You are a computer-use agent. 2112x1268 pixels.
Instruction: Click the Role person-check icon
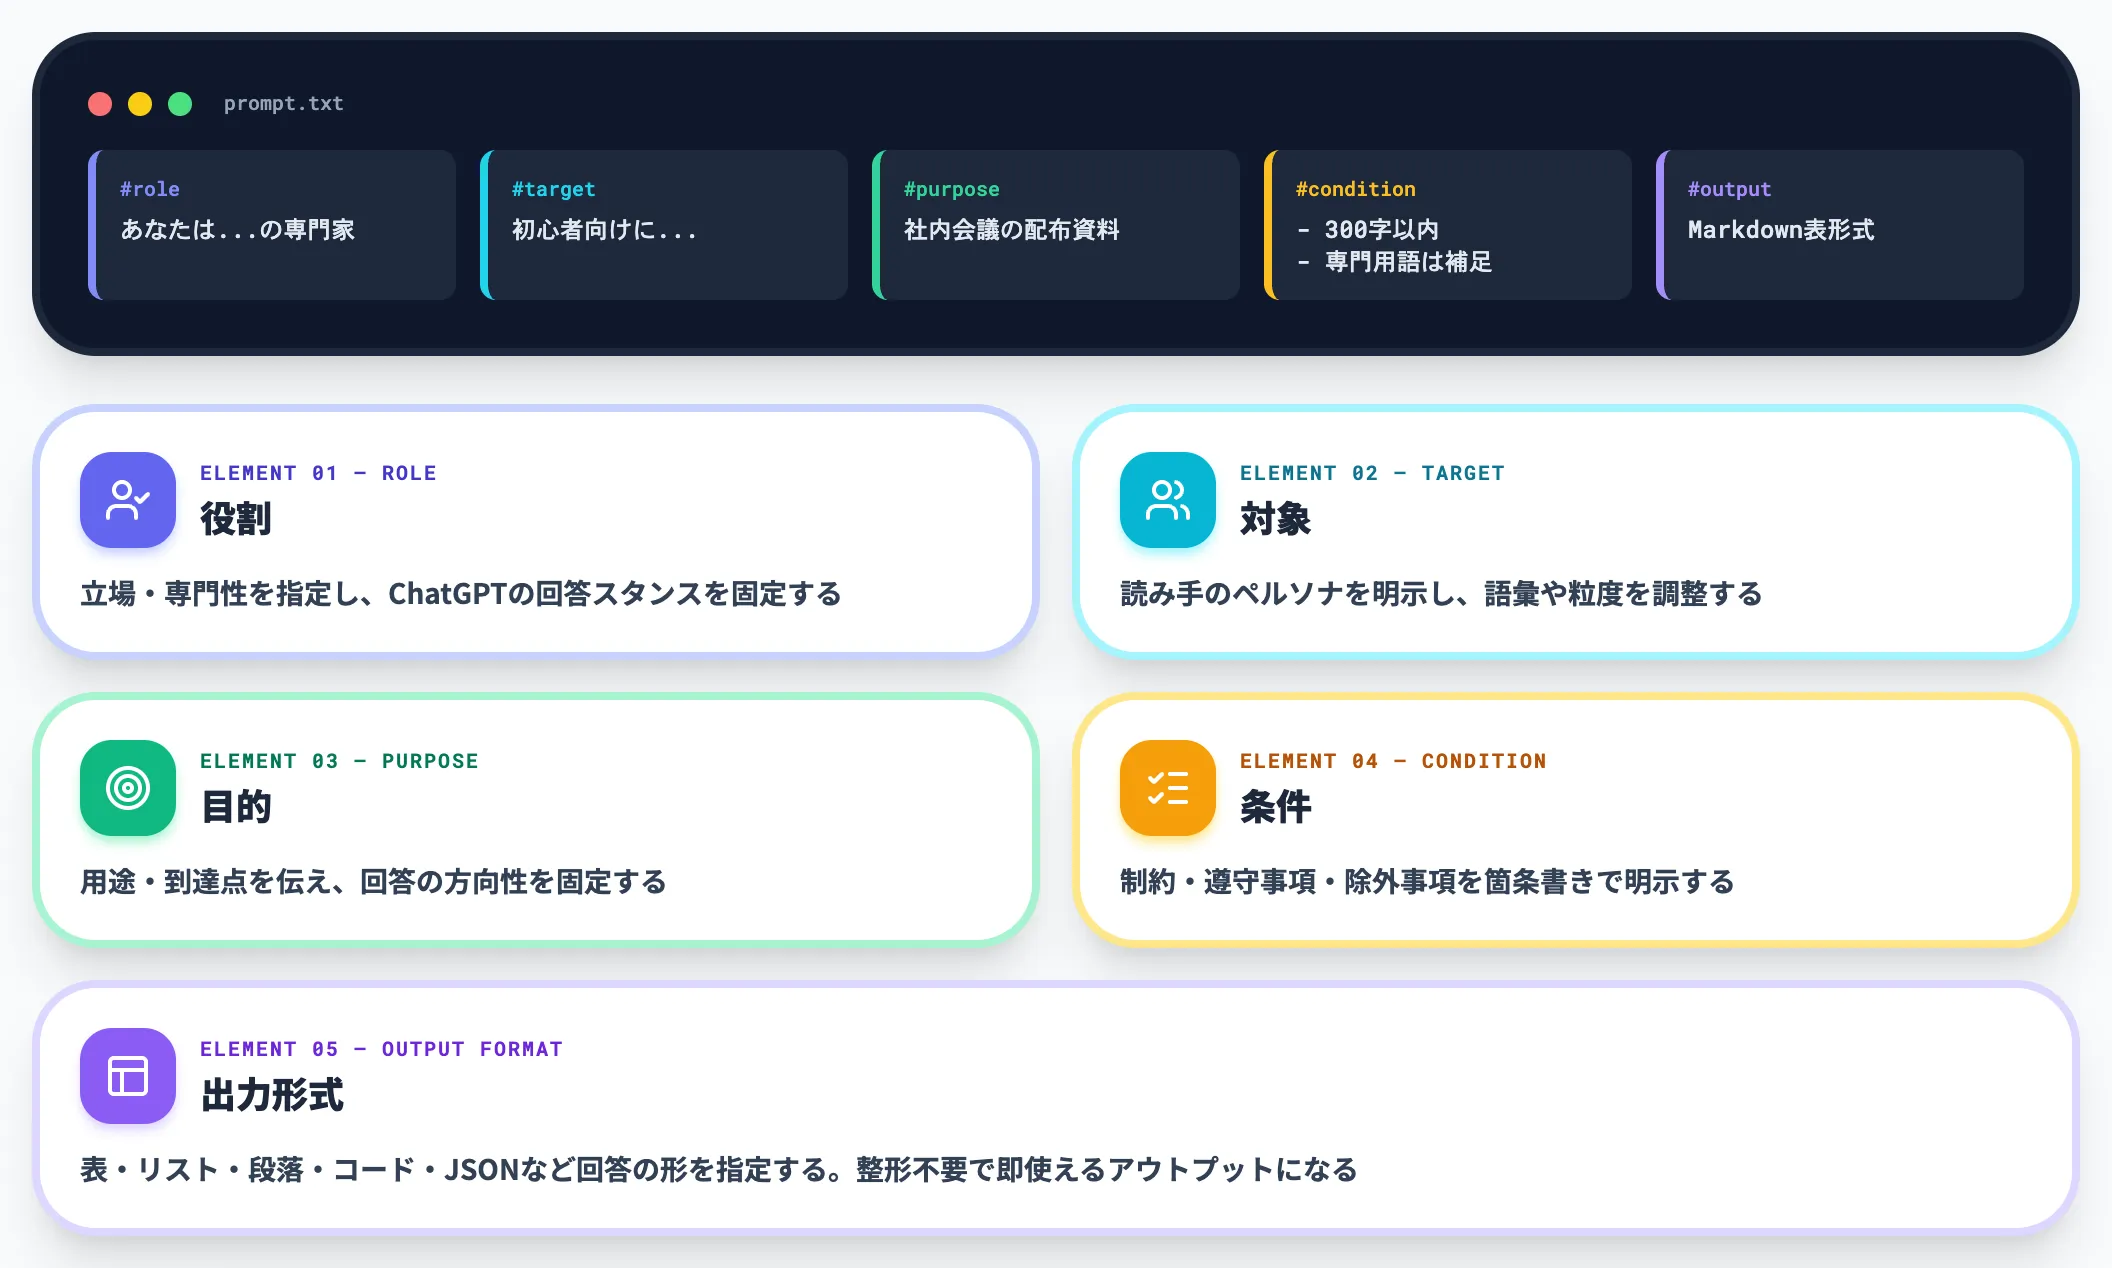point(128,500)
